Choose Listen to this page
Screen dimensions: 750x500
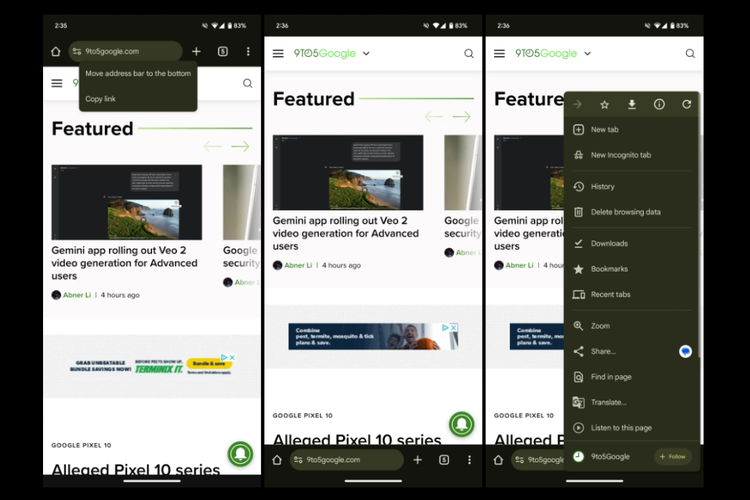pos(631,428)
